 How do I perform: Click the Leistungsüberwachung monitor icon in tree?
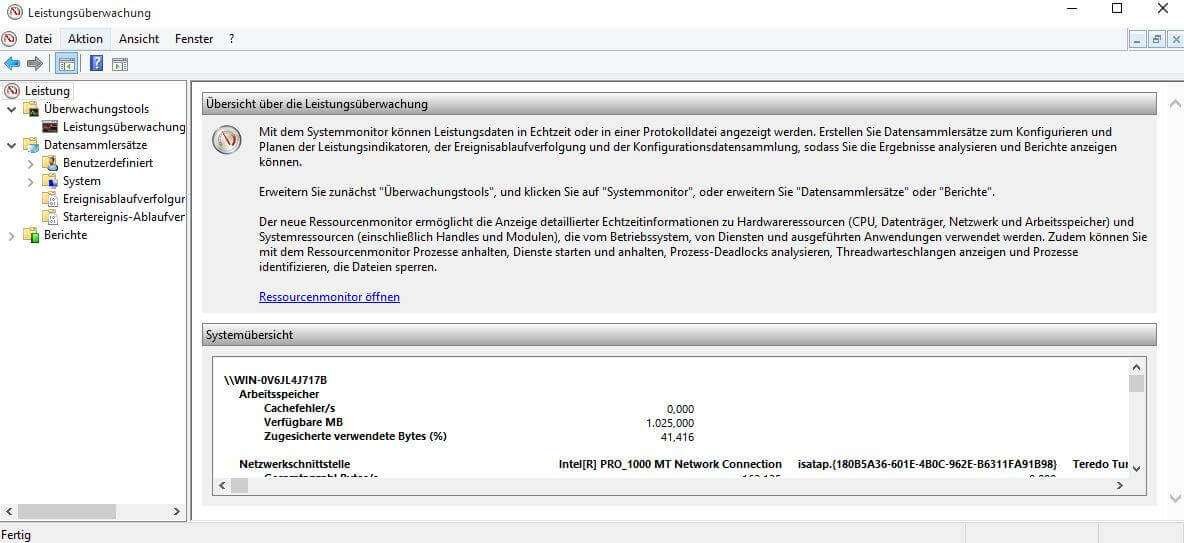[x=50, y=127]
